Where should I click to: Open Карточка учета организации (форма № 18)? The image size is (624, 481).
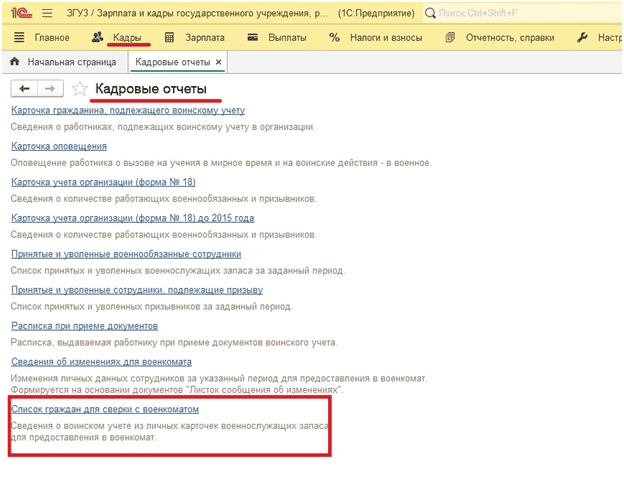point(103,182)
